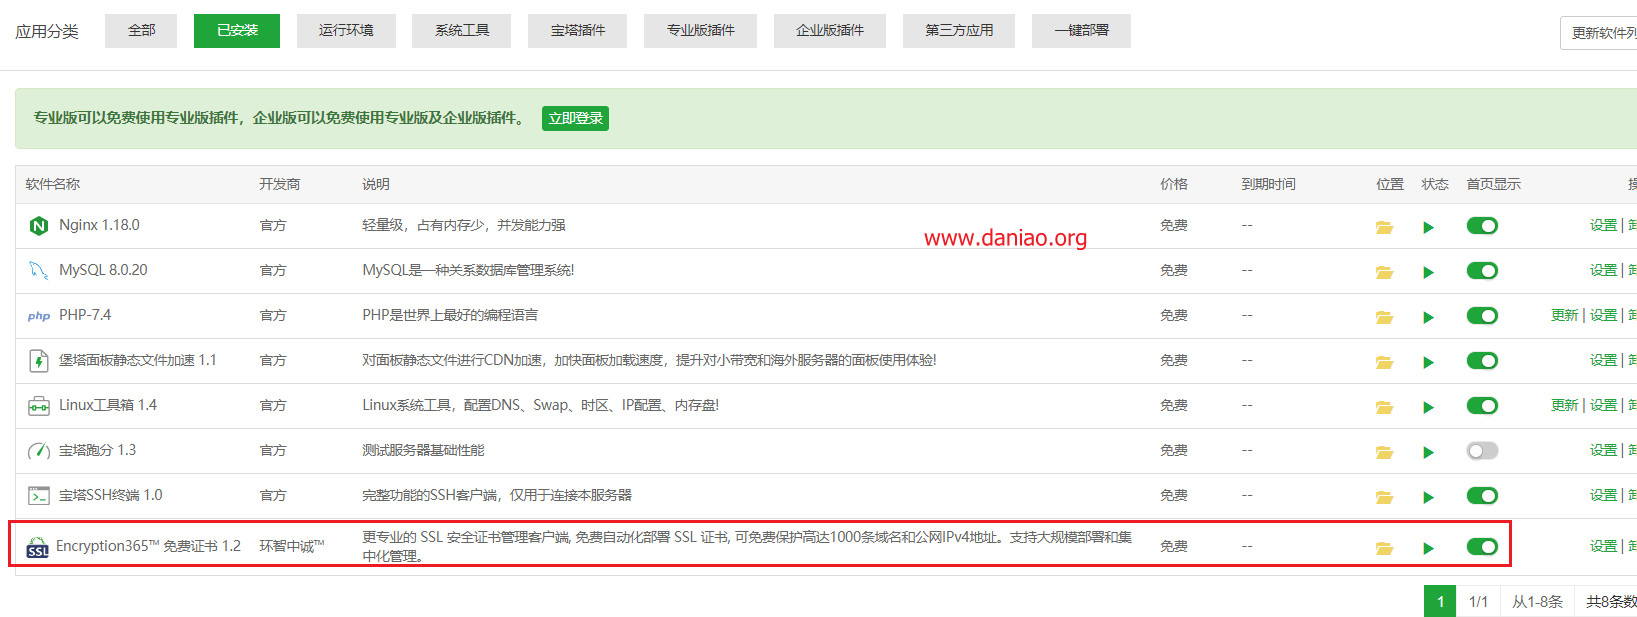Toggle homepage display for Encryption365
Viewport: 1637px width, 617px height.
coord(1482,547)
